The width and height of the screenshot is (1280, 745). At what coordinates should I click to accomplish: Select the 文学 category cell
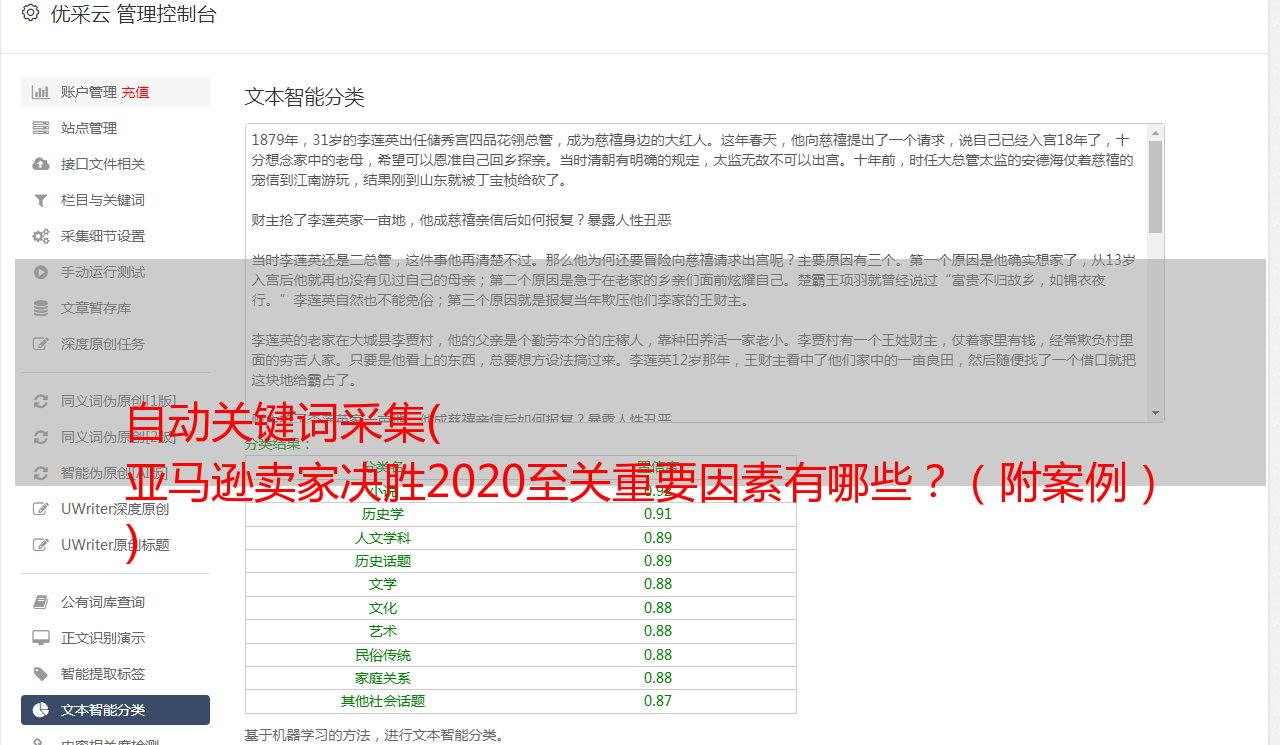point(383,584)
